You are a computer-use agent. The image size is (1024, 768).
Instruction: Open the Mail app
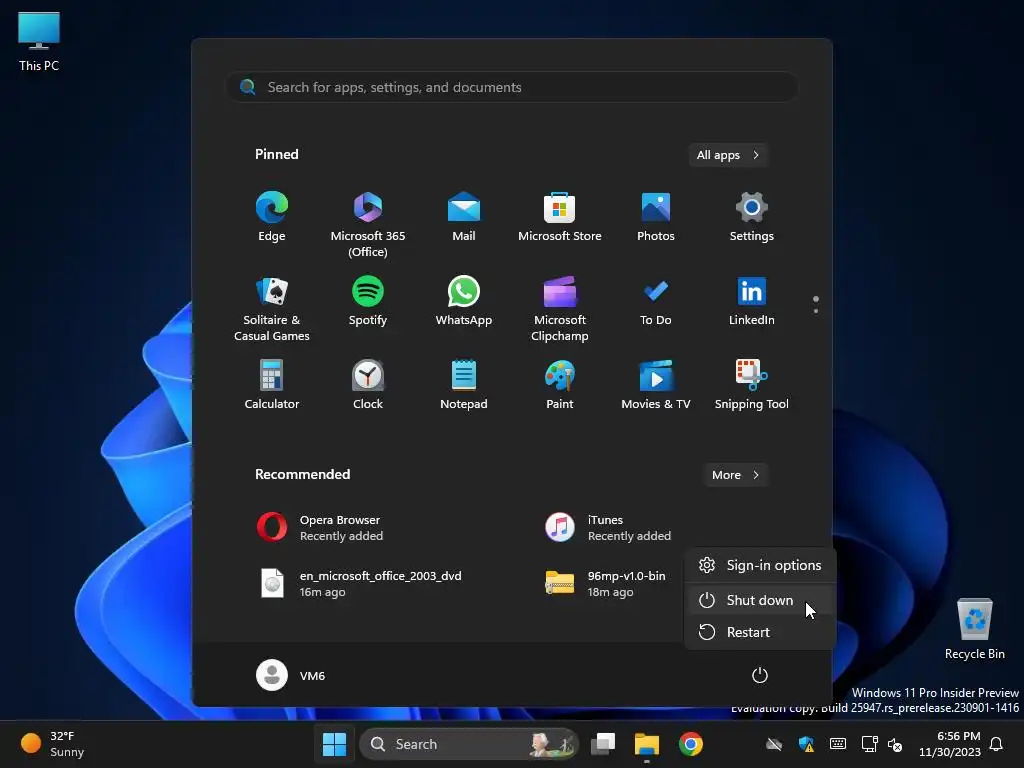click(x=464, y=217)
